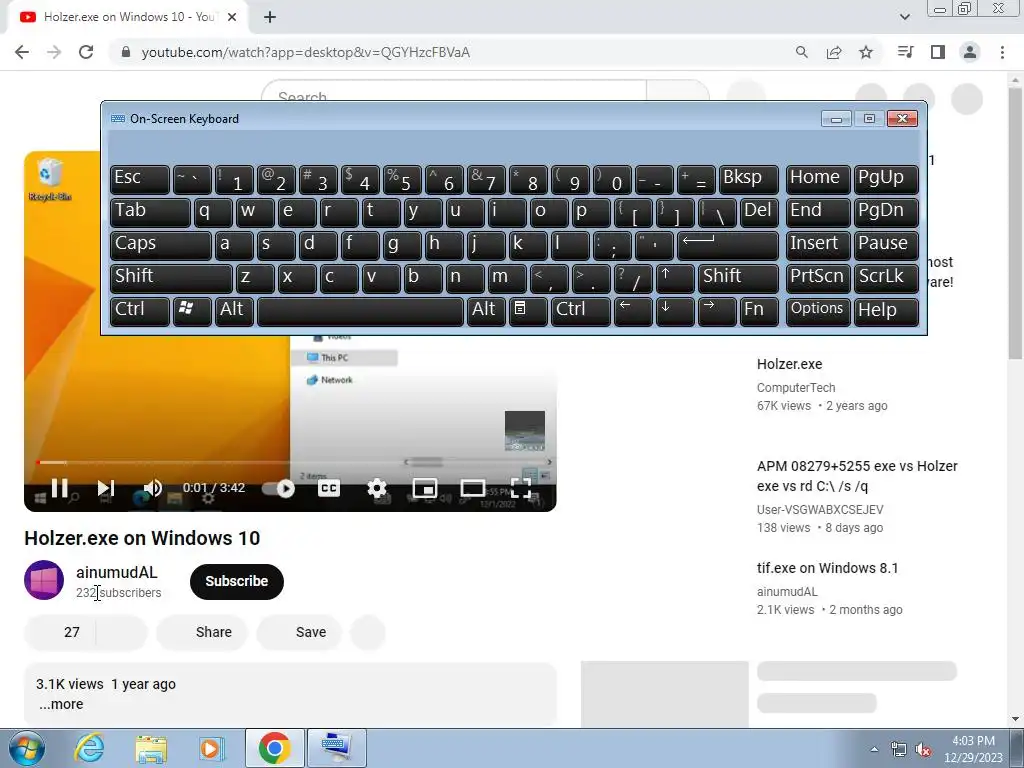1024x768 pixels.
Task: Click the right arrow key
Action: (x=717, y=312)
